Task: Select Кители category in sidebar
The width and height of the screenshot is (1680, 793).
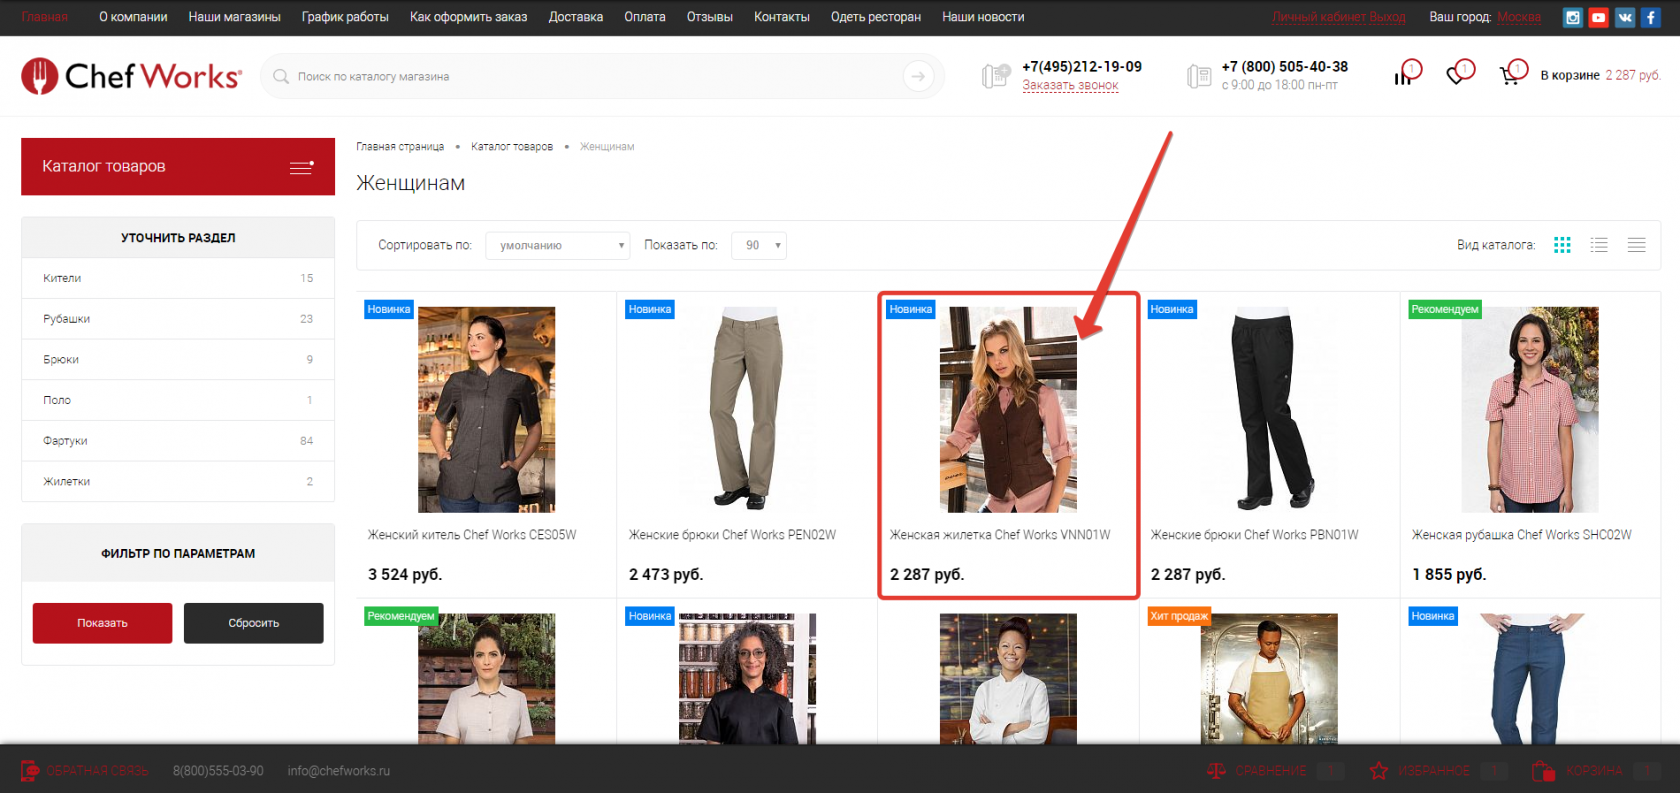Action: [178, 278]
